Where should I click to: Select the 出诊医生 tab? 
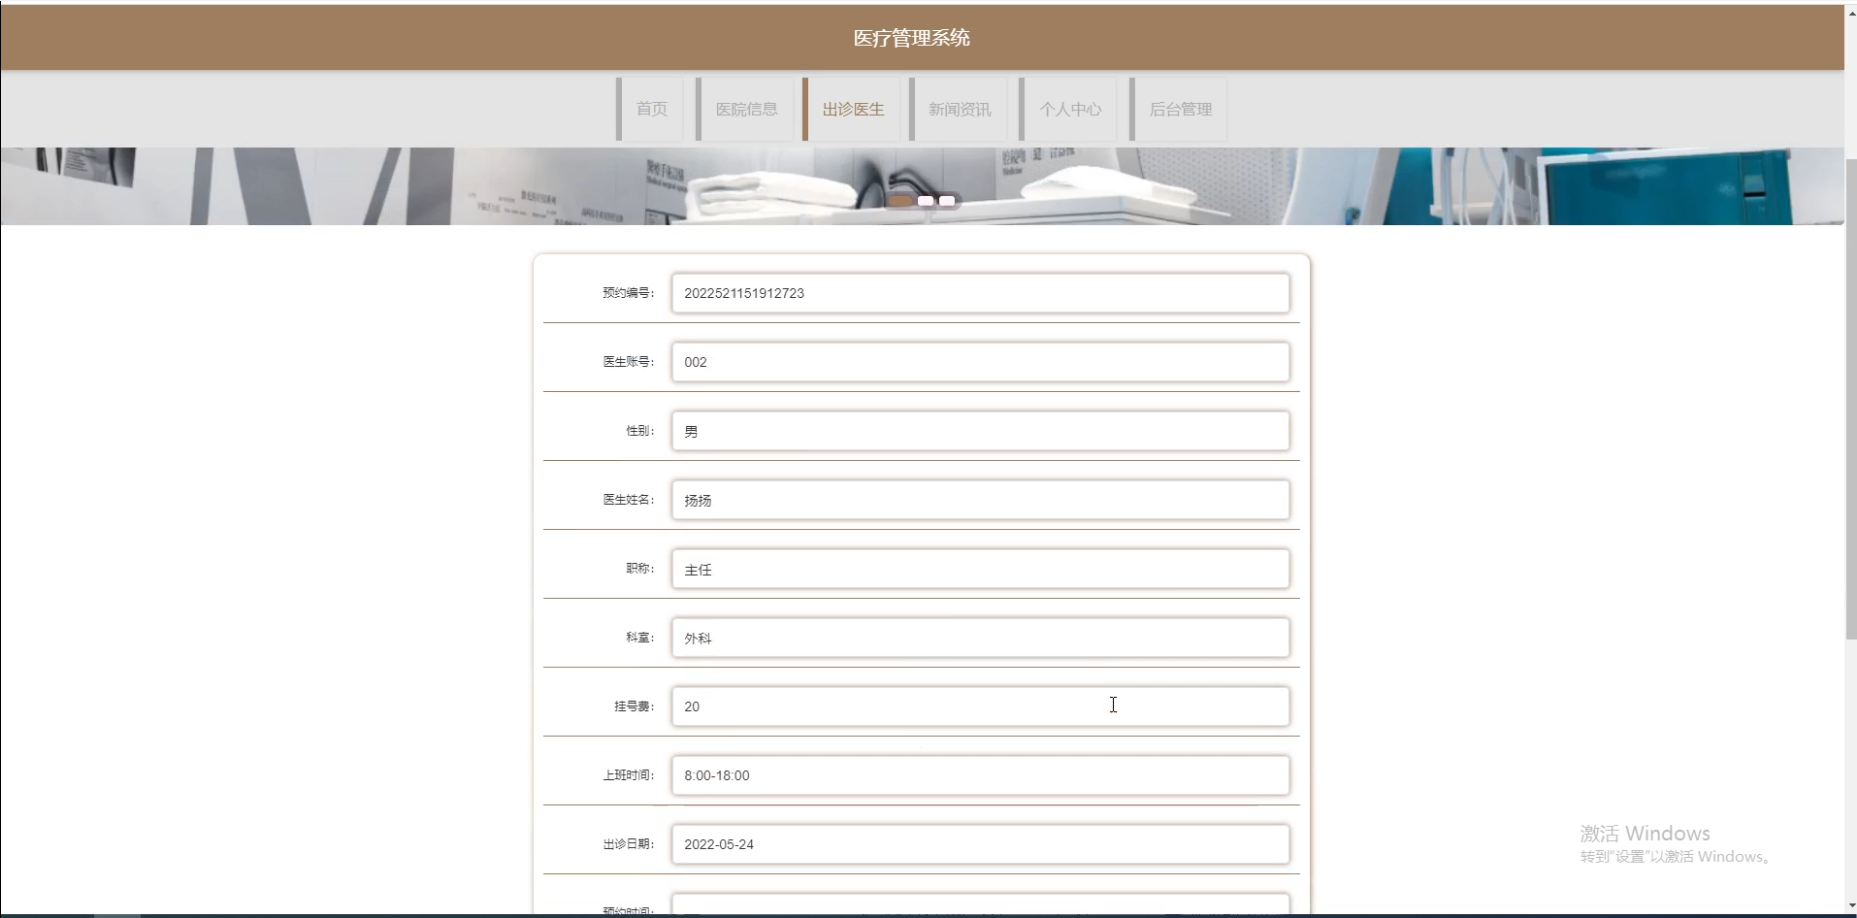click(x=852, y=109)
